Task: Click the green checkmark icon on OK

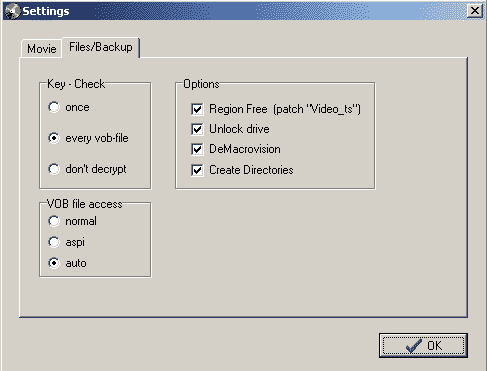Action: pyautogui.click(x=414, y=346)
